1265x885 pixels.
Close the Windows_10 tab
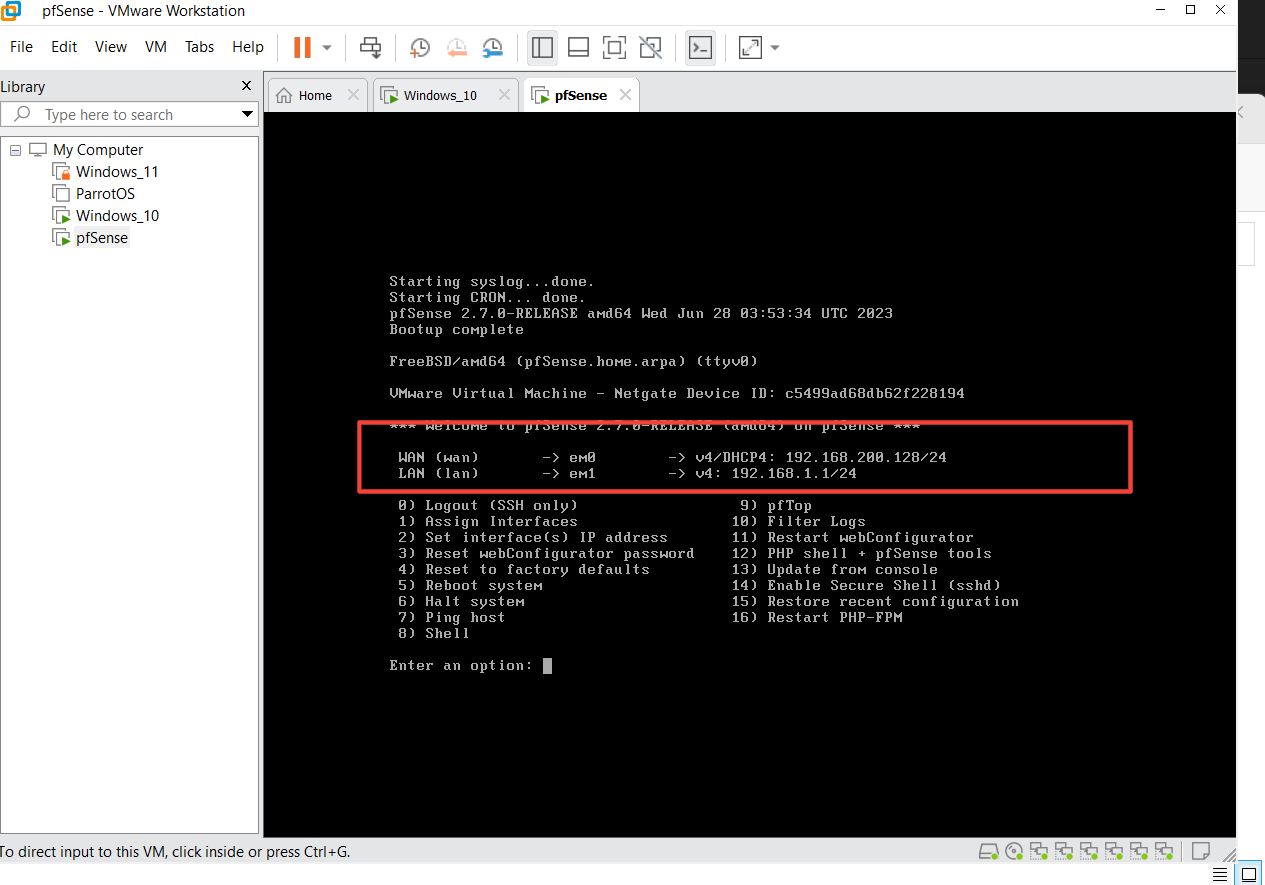[x=505, y=95]
